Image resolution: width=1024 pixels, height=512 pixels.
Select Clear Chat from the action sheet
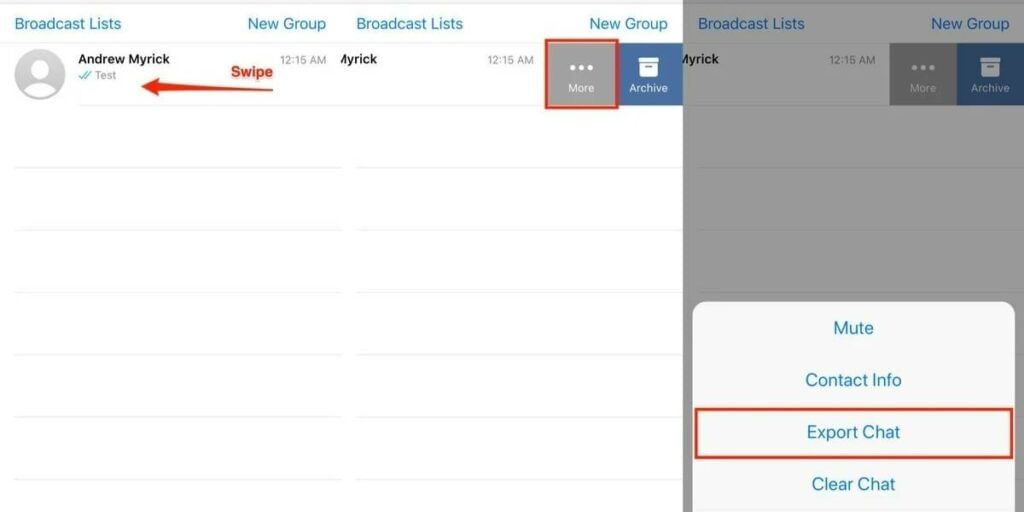pos(854,485)
